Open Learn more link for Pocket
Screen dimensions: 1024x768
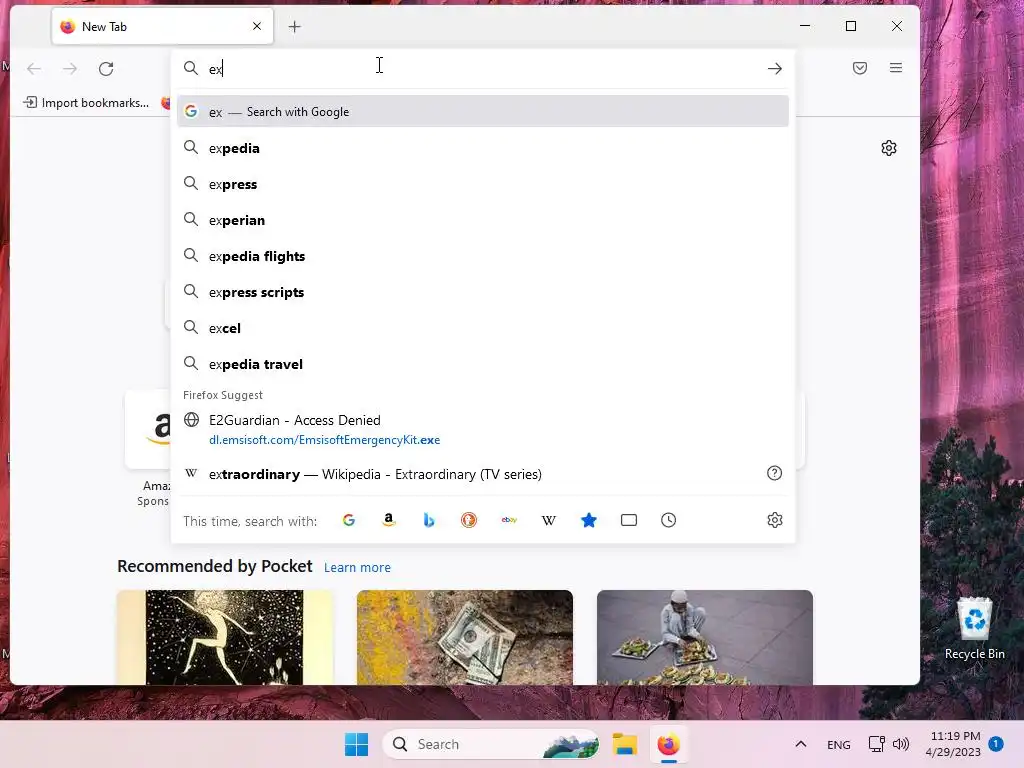[357, 568]
